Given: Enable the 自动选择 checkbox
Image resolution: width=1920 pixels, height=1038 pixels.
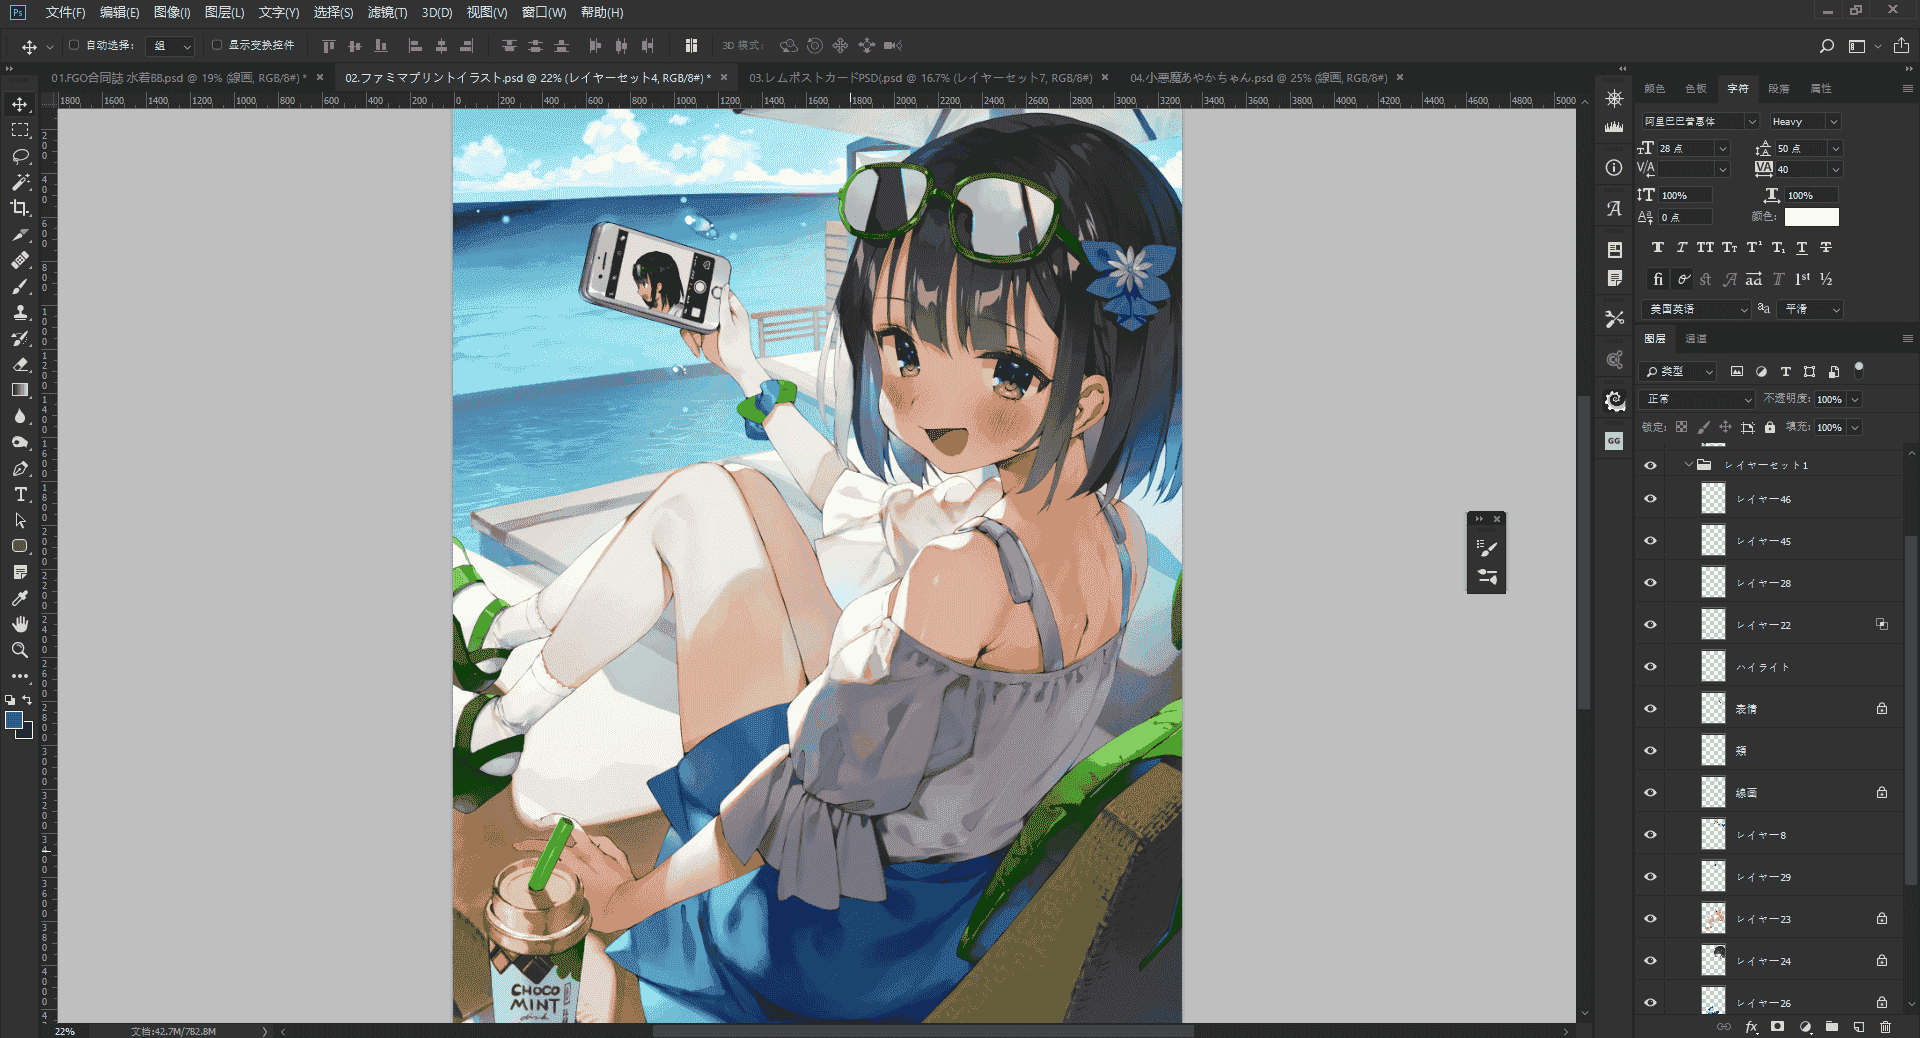Looking at the screenshot, I should pyautogui.click(x=74, y=45).
